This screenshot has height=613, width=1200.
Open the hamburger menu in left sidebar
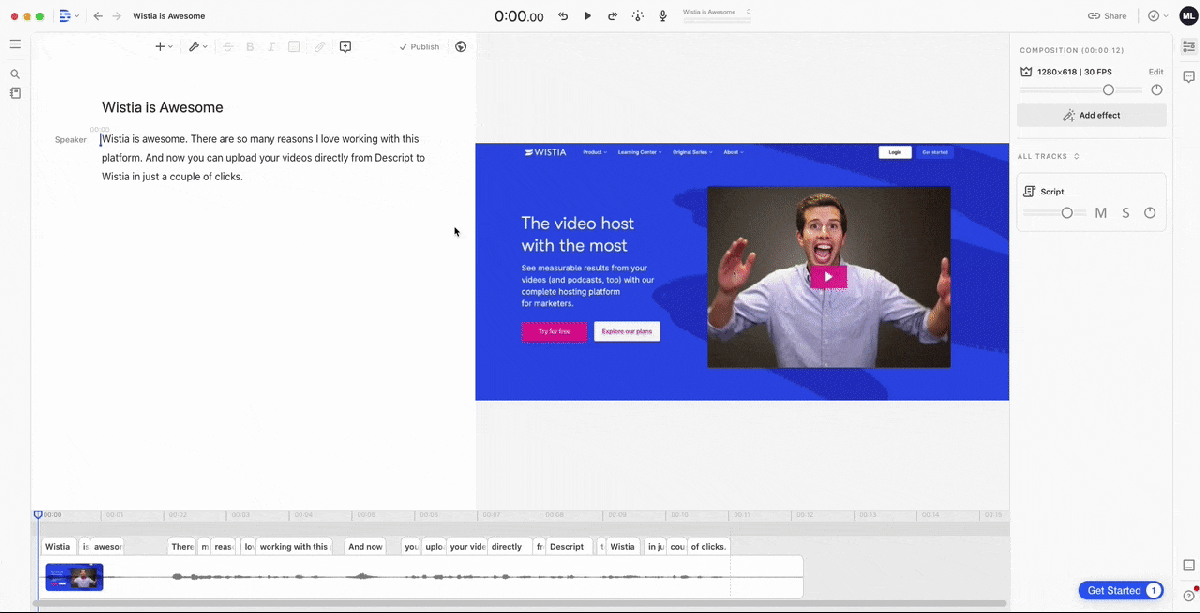click(x=15, y=44)
